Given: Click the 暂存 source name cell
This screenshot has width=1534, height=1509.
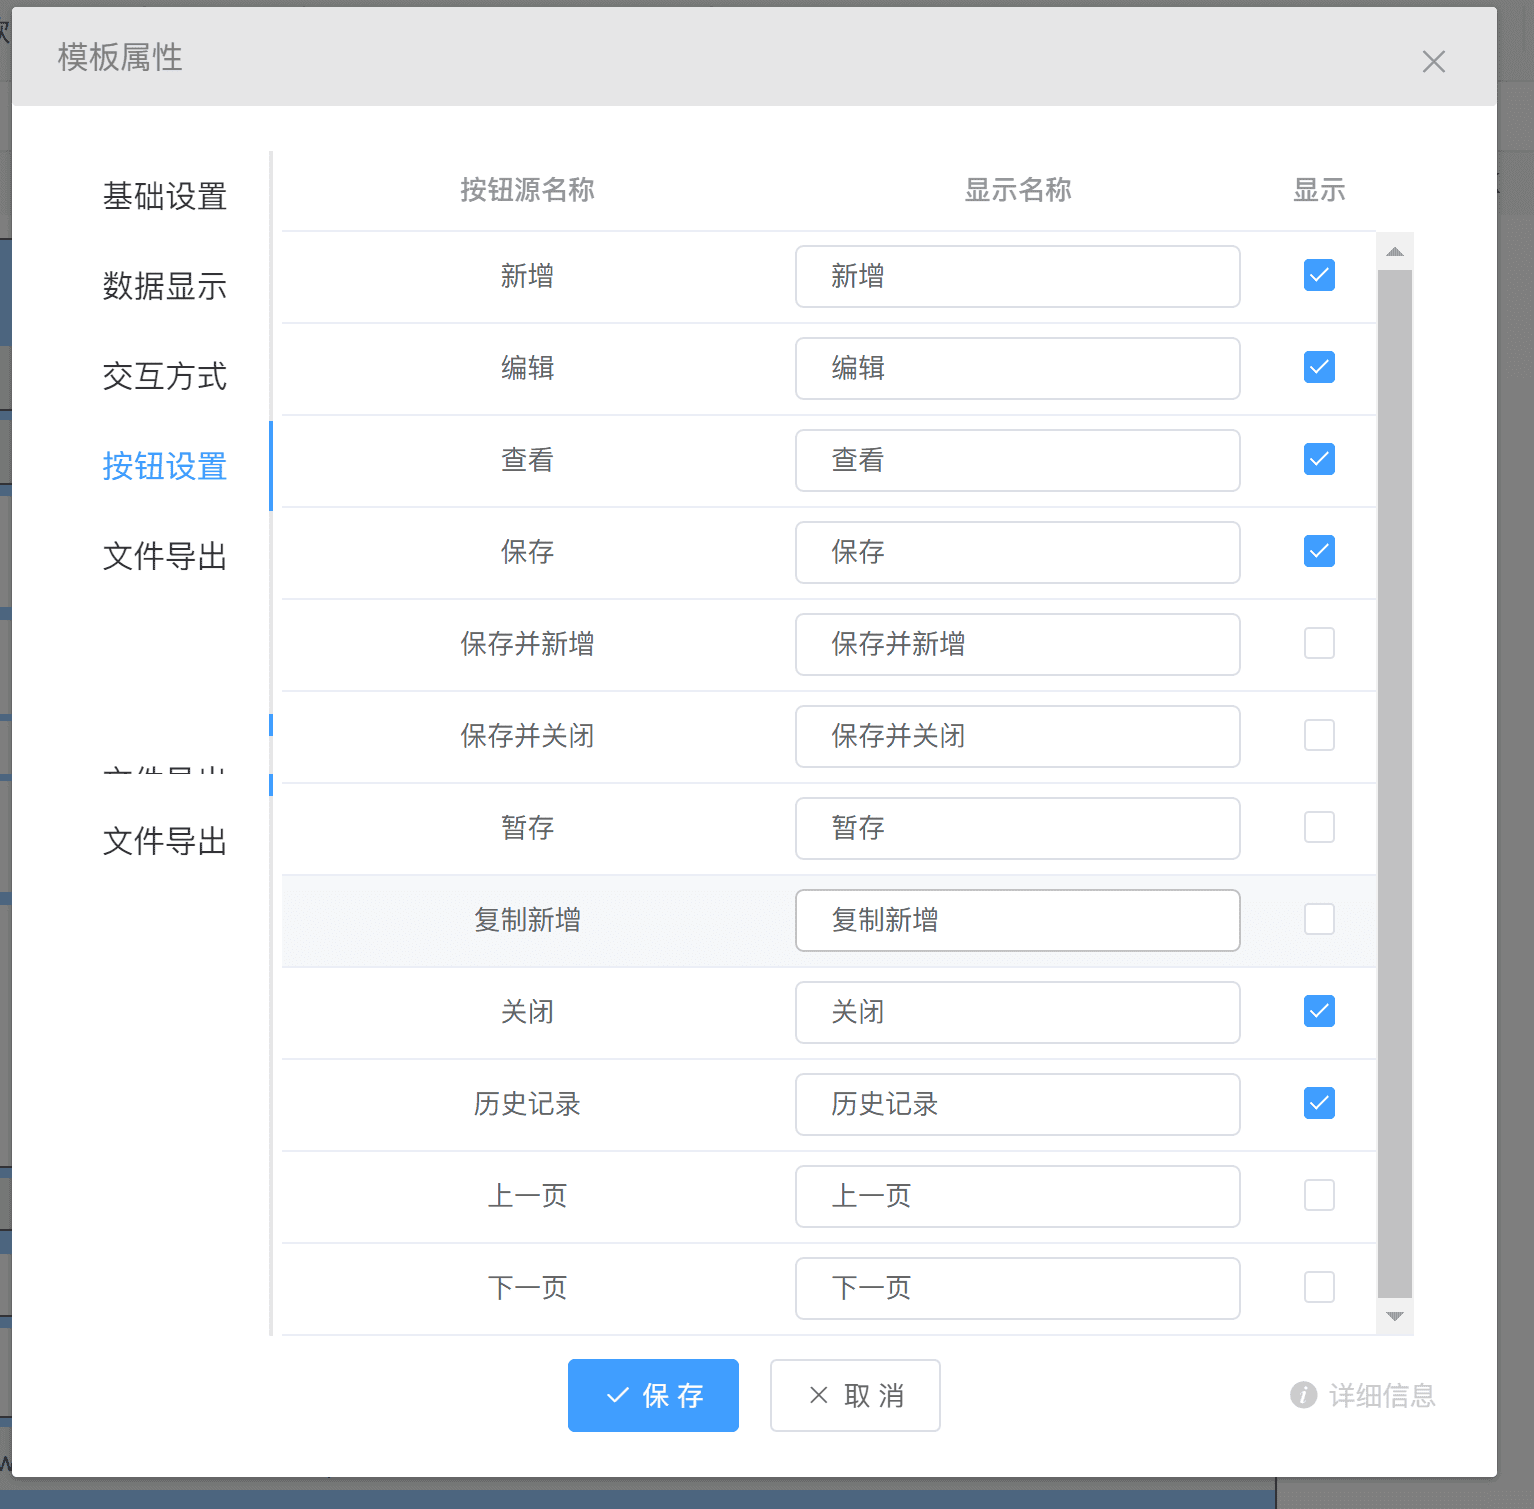Looking at the screenshot, I should coord(527,828).
